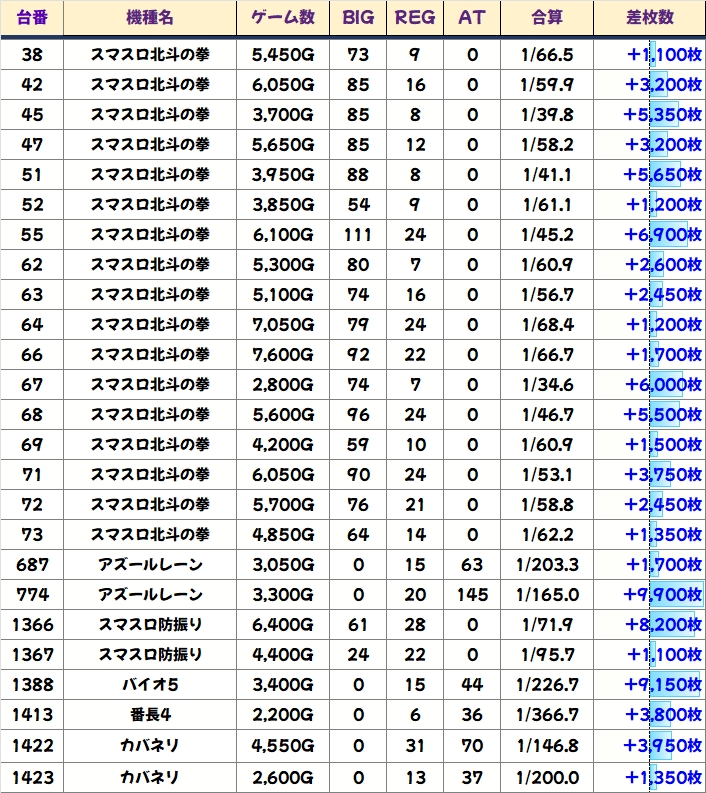Click the 差枚数 column header
706x793 pixels.
[x=649, y=18]
